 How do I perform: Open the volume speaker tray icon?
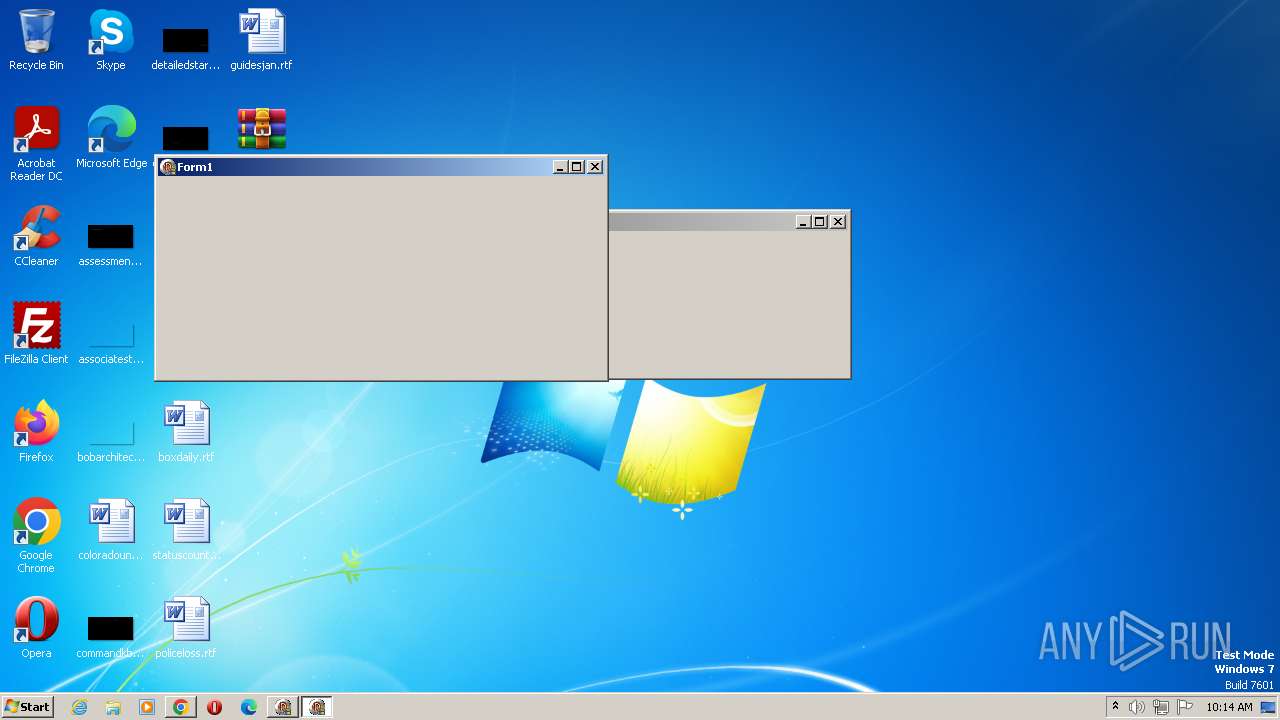1137,707
